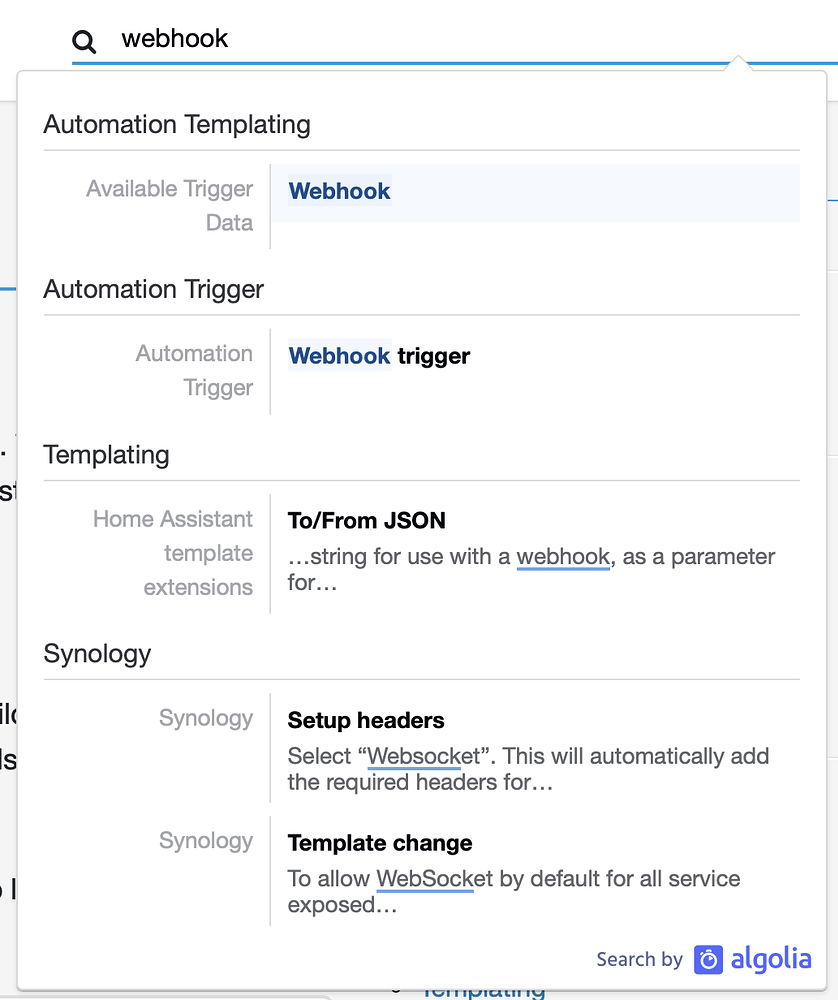Click the Synology label beside Template change

(206, 841)
